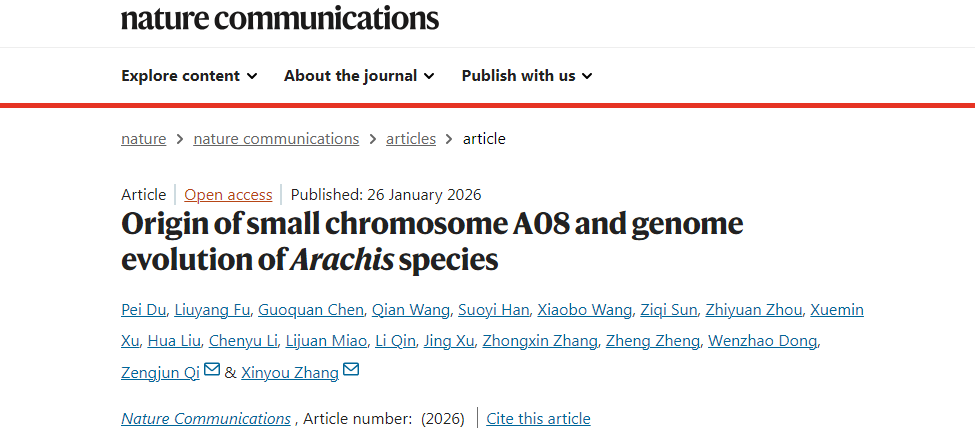View author Pei Du's details
The height and width of the screenshot is (438, 975).
[x=145, y=310]
